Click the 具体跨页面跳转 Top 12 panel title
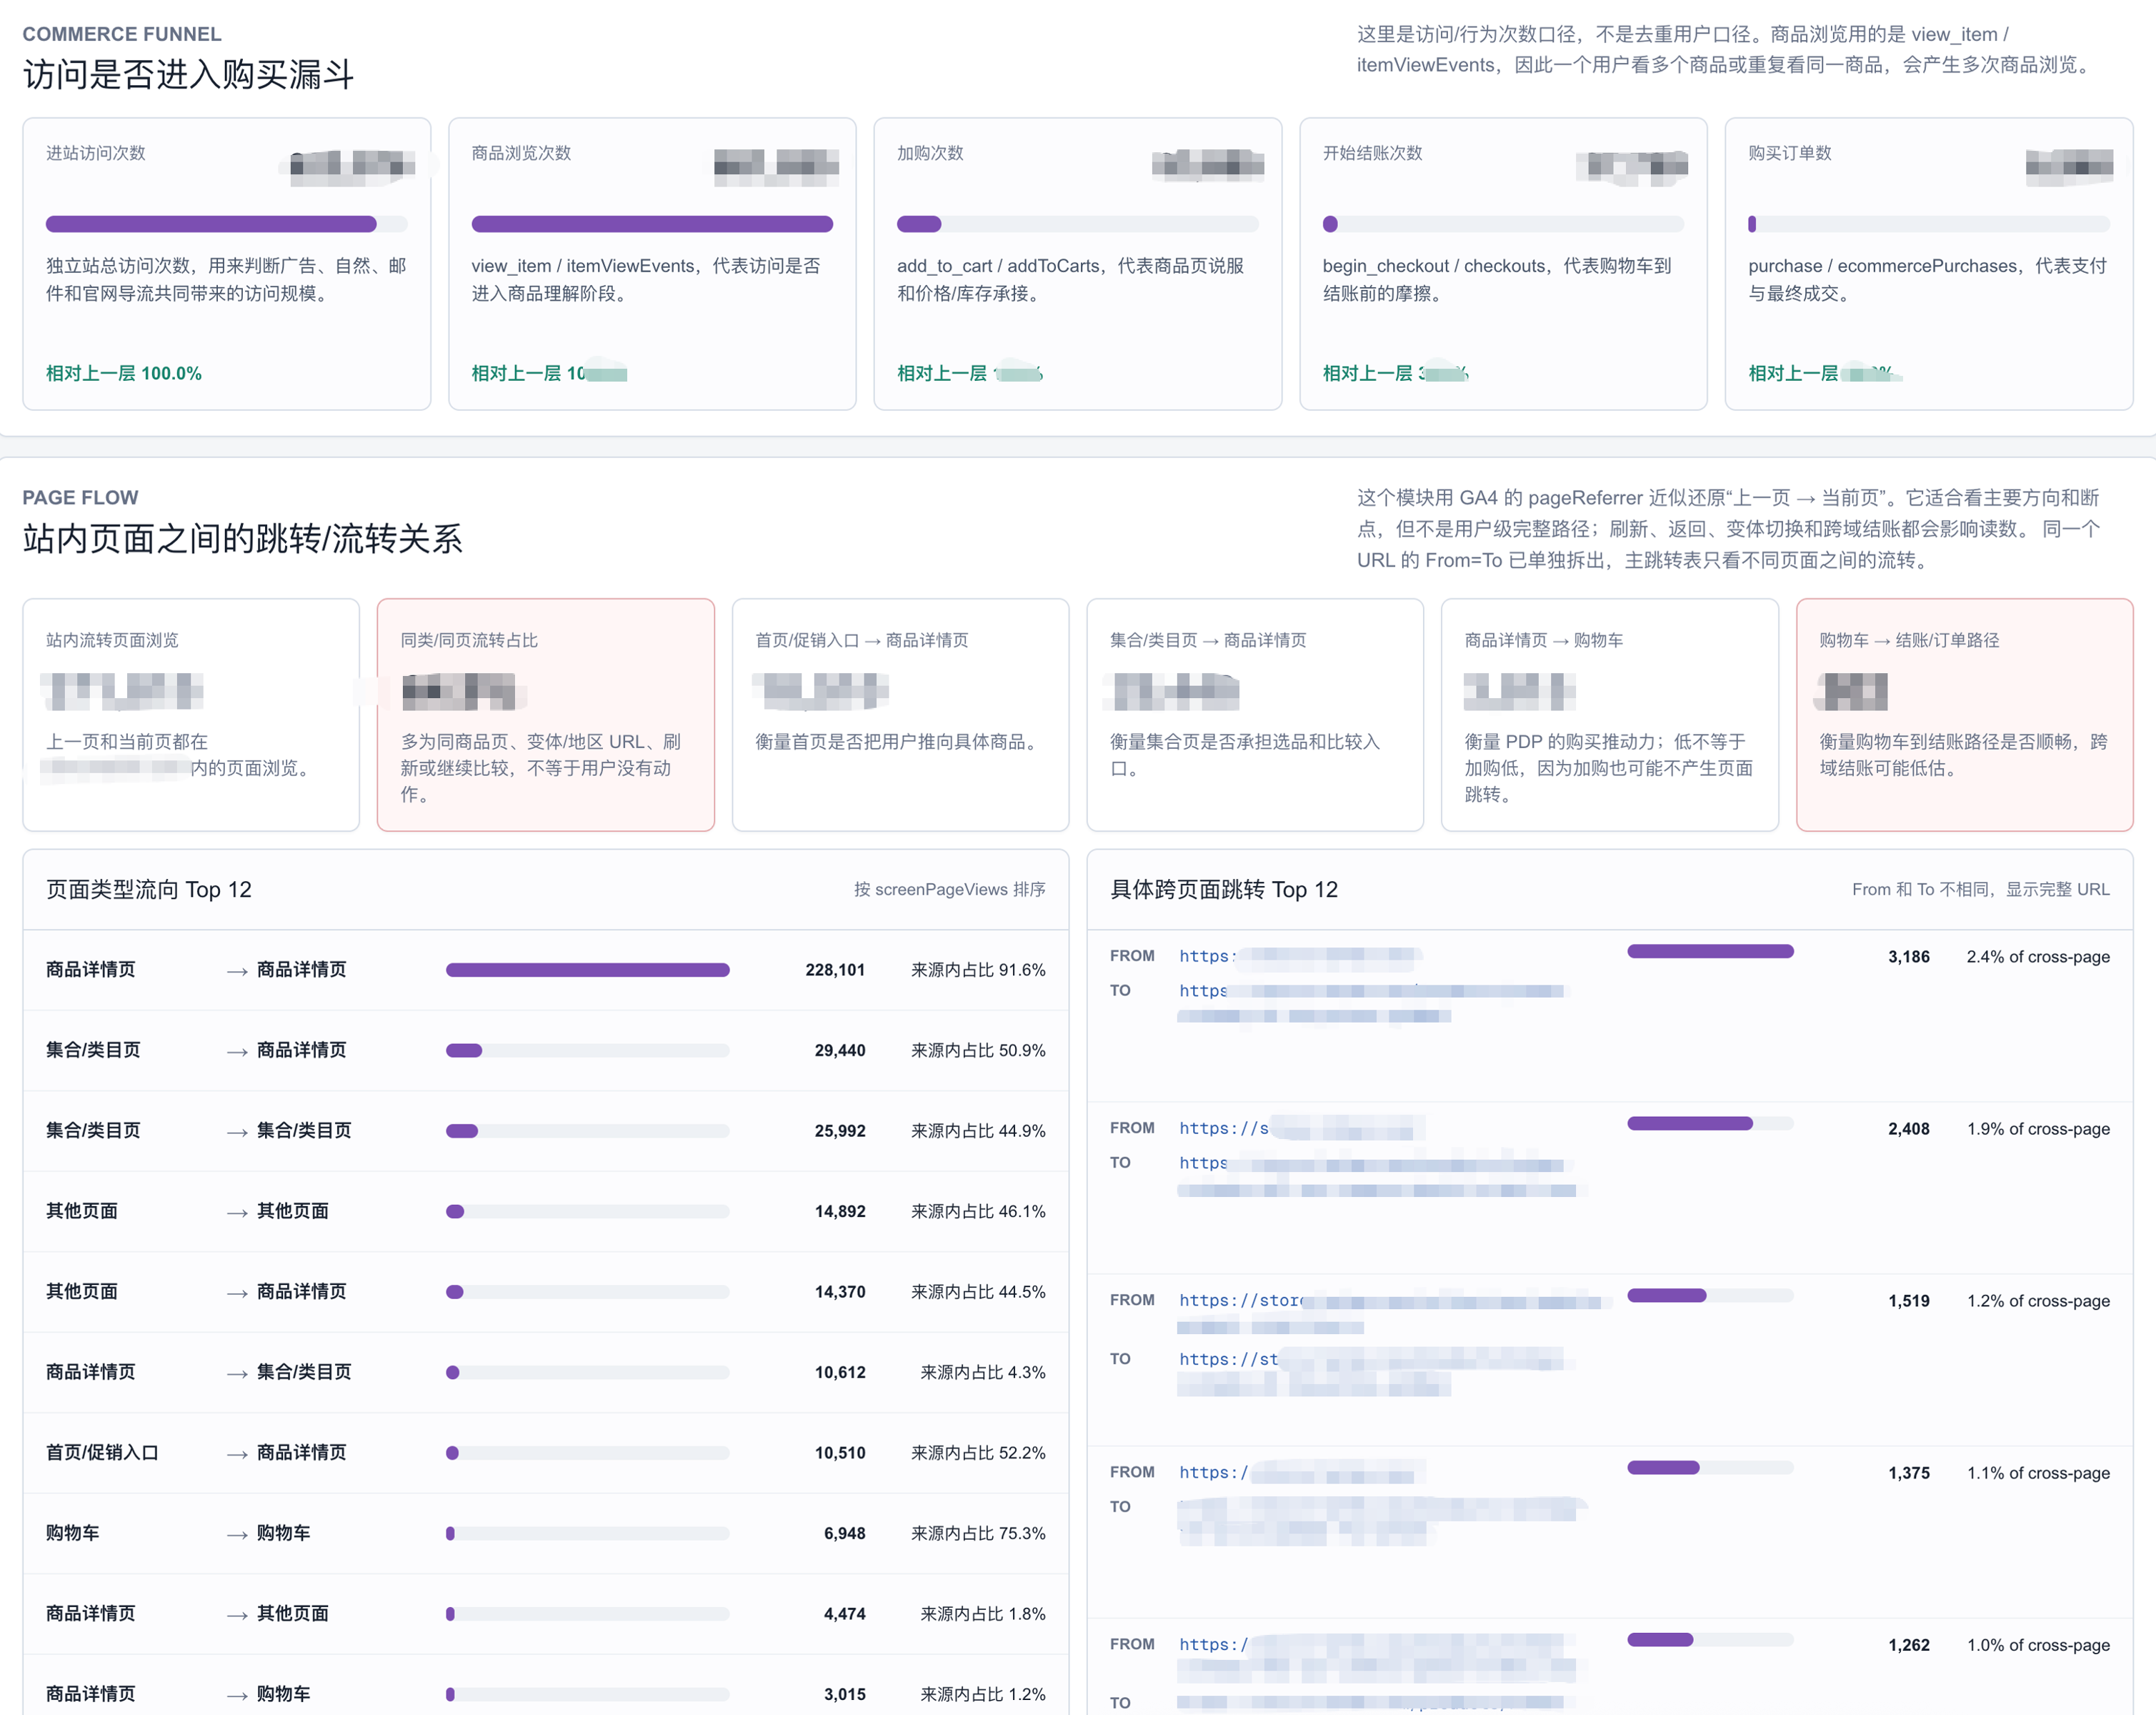The height and width of the screenshot is (1715, 2156). tap(1223, 890)
